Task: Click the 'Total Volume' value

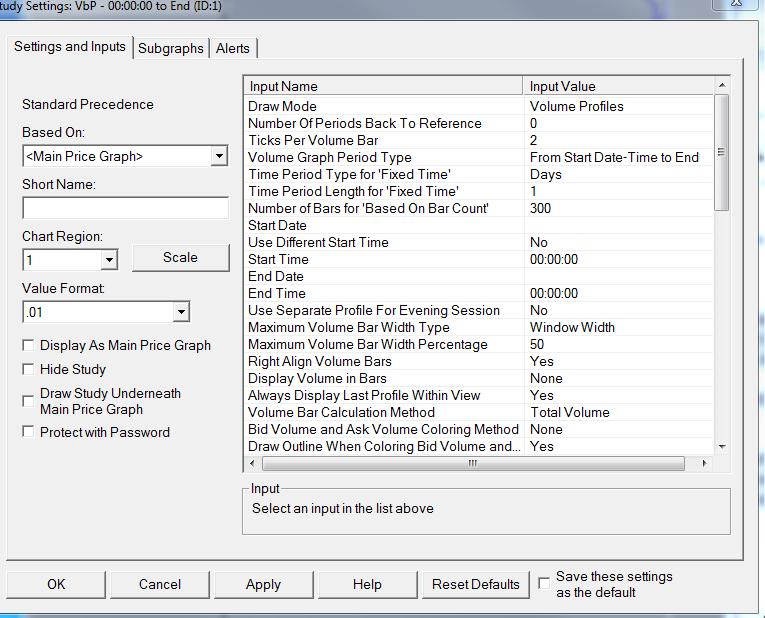Action: pyautogui.click(x=570, y=413)
